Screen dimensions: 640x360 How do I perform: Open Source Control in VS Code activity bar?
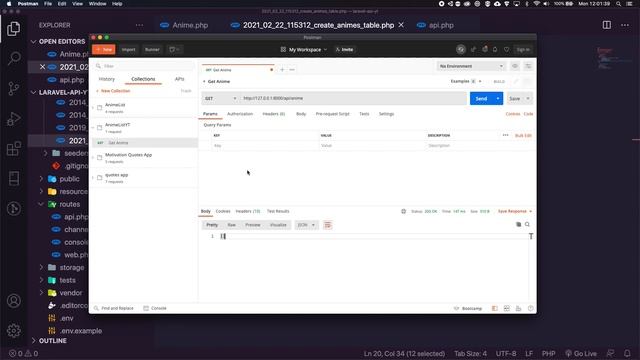point(13,88)
